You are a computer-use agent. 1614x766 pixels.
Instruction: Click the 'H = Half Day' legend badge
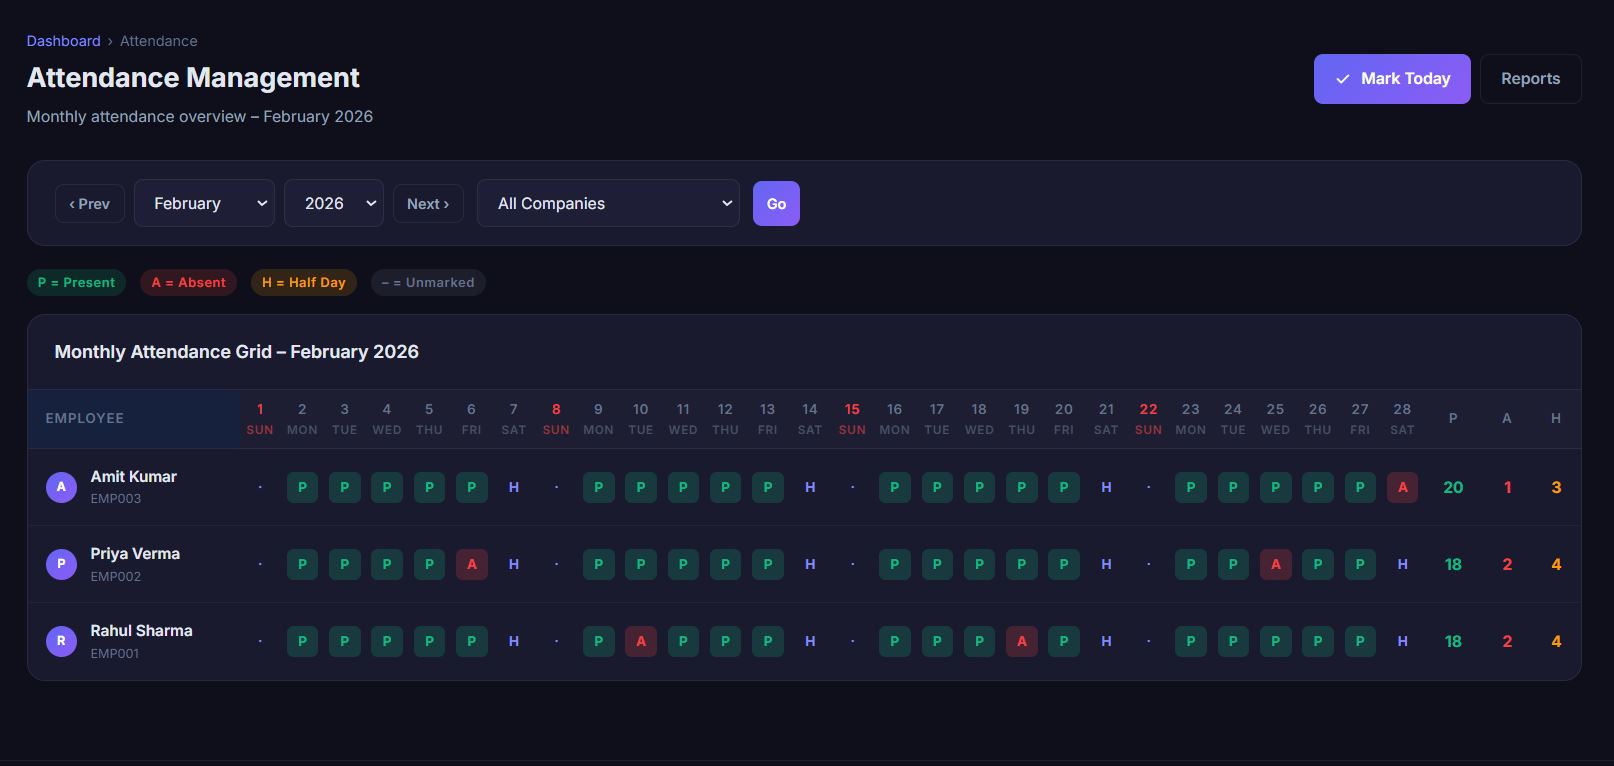tap(303, 283)
